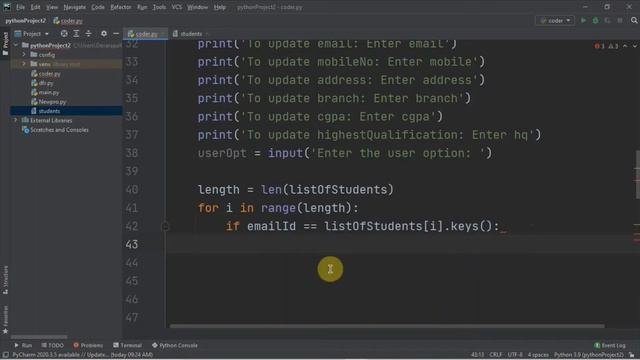The image size is (640, 360).
Task: Click Expand All icon in Project panel
Action: coord(76,33)
